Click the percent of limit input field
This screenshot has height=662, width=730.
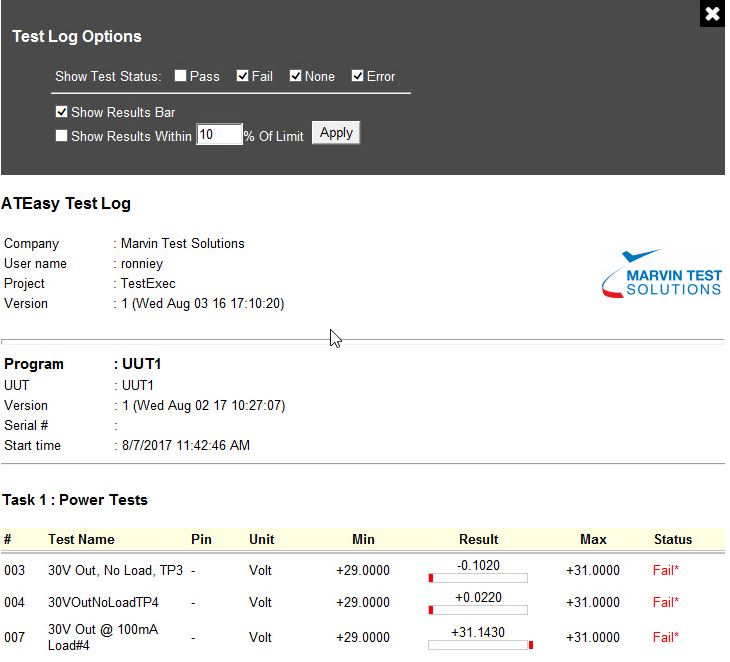pos(219,135)
